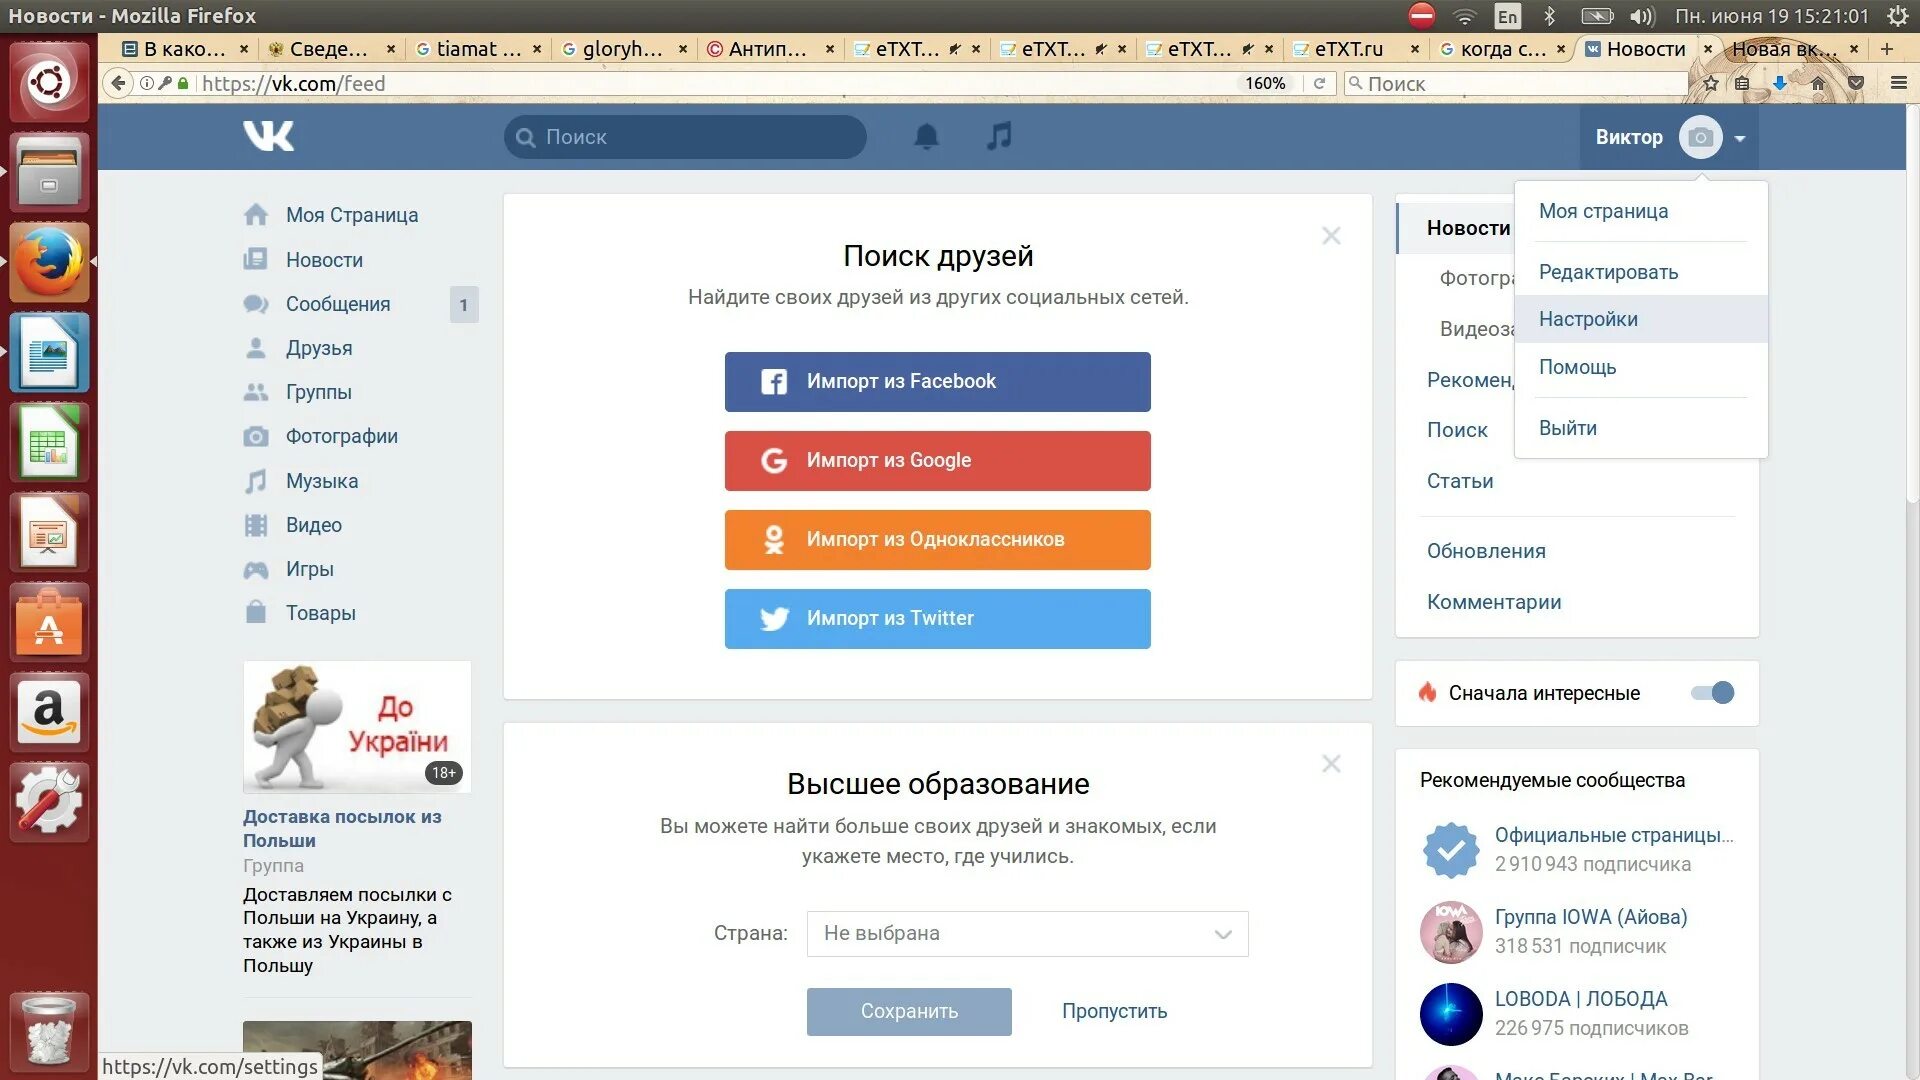Click the Firefox Поиск search box
The height and width of the screenshot is (1080, 1920).
(x=1516, y=83)
